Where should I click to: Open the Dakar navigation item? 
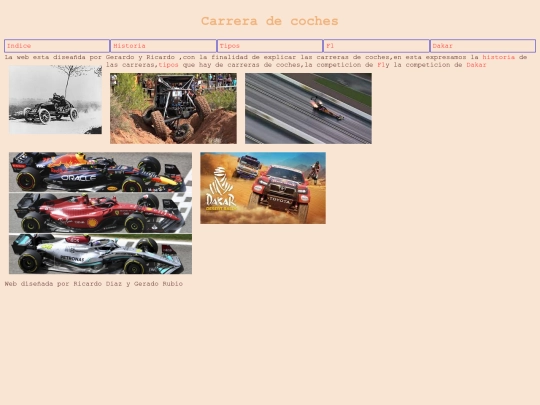[483, 46]
